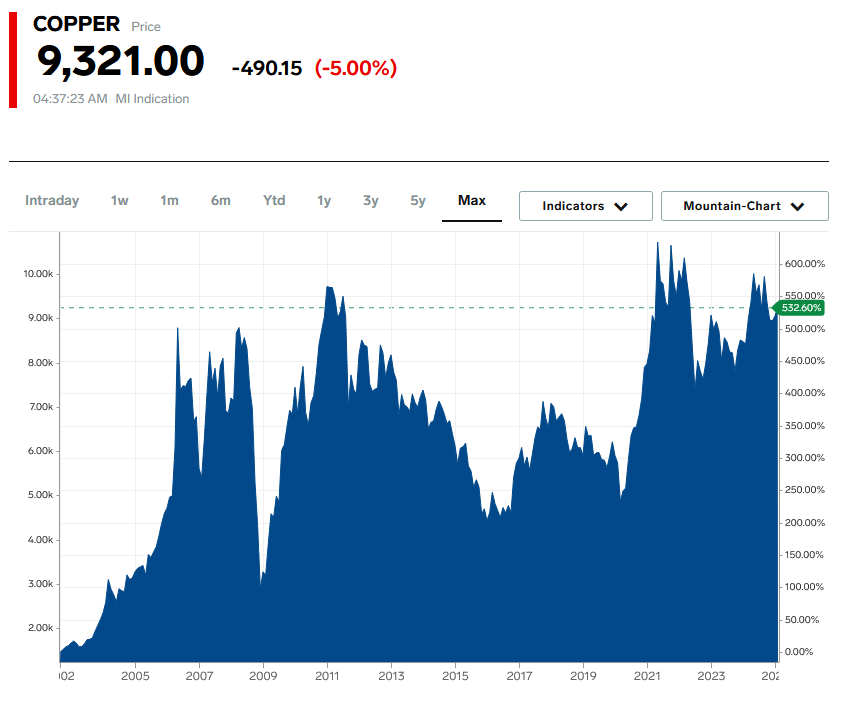Click the Max range tab
The height and width of the screenshot is (717, 849).
(472, 201)
